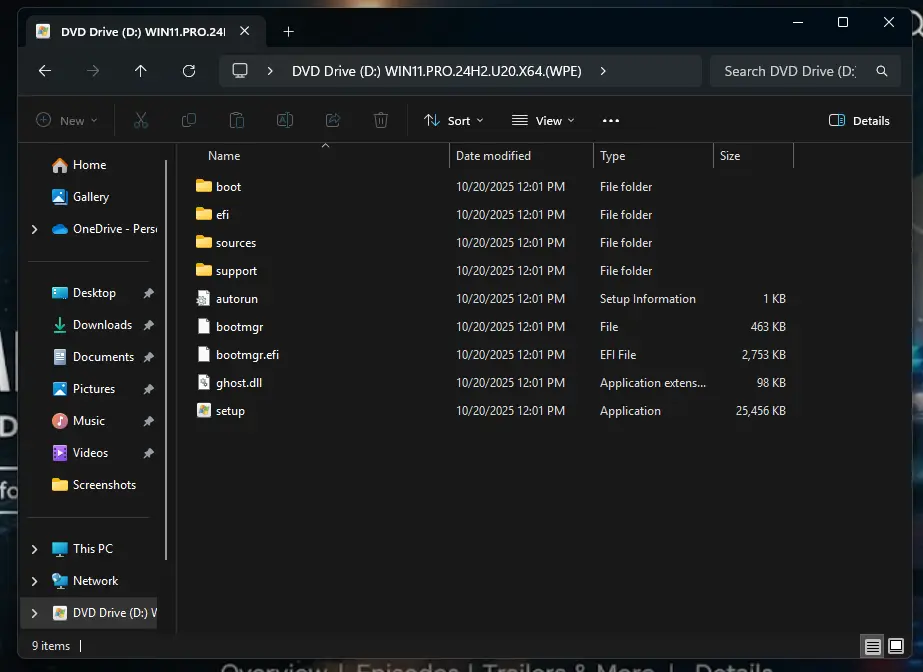
Task: Go to Downloads quick access
Action: pos(102,325)
